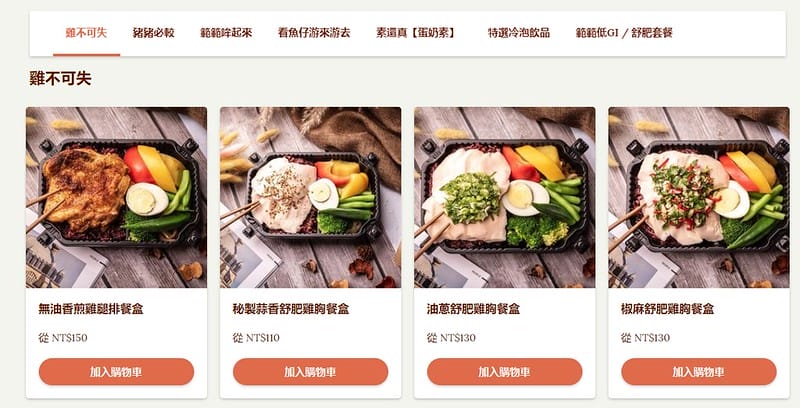Open the 範範咩起來 tab
The height and width of the screenshot is (408, 800).
pyautogui.click(x=226, y=33)
